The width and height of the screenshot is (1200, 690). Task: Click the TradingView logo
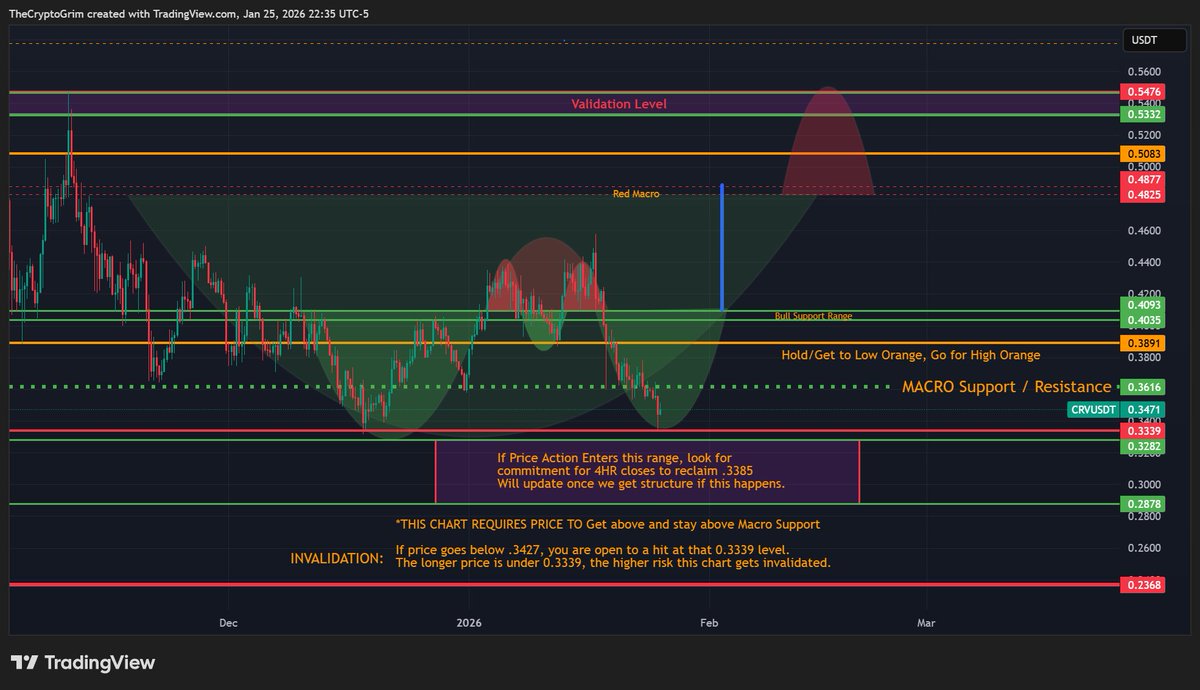tap(83, 662)
